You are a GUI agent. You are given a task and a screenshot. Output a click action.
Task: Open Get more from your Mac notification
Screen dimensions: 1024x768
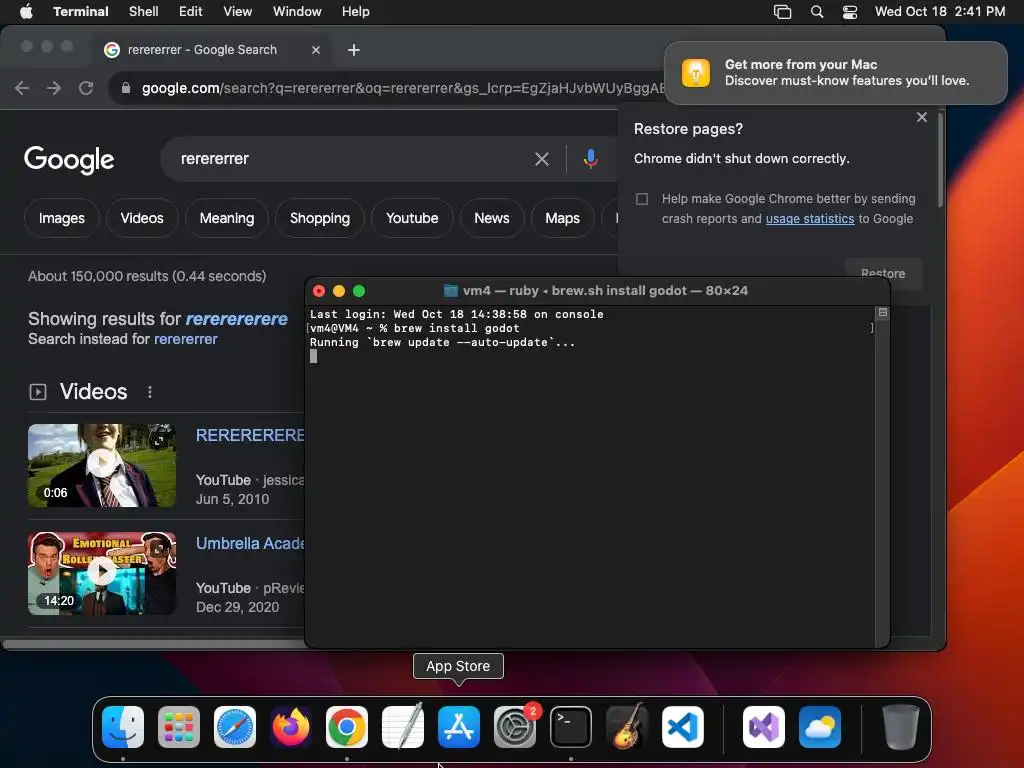click(836, 72)
